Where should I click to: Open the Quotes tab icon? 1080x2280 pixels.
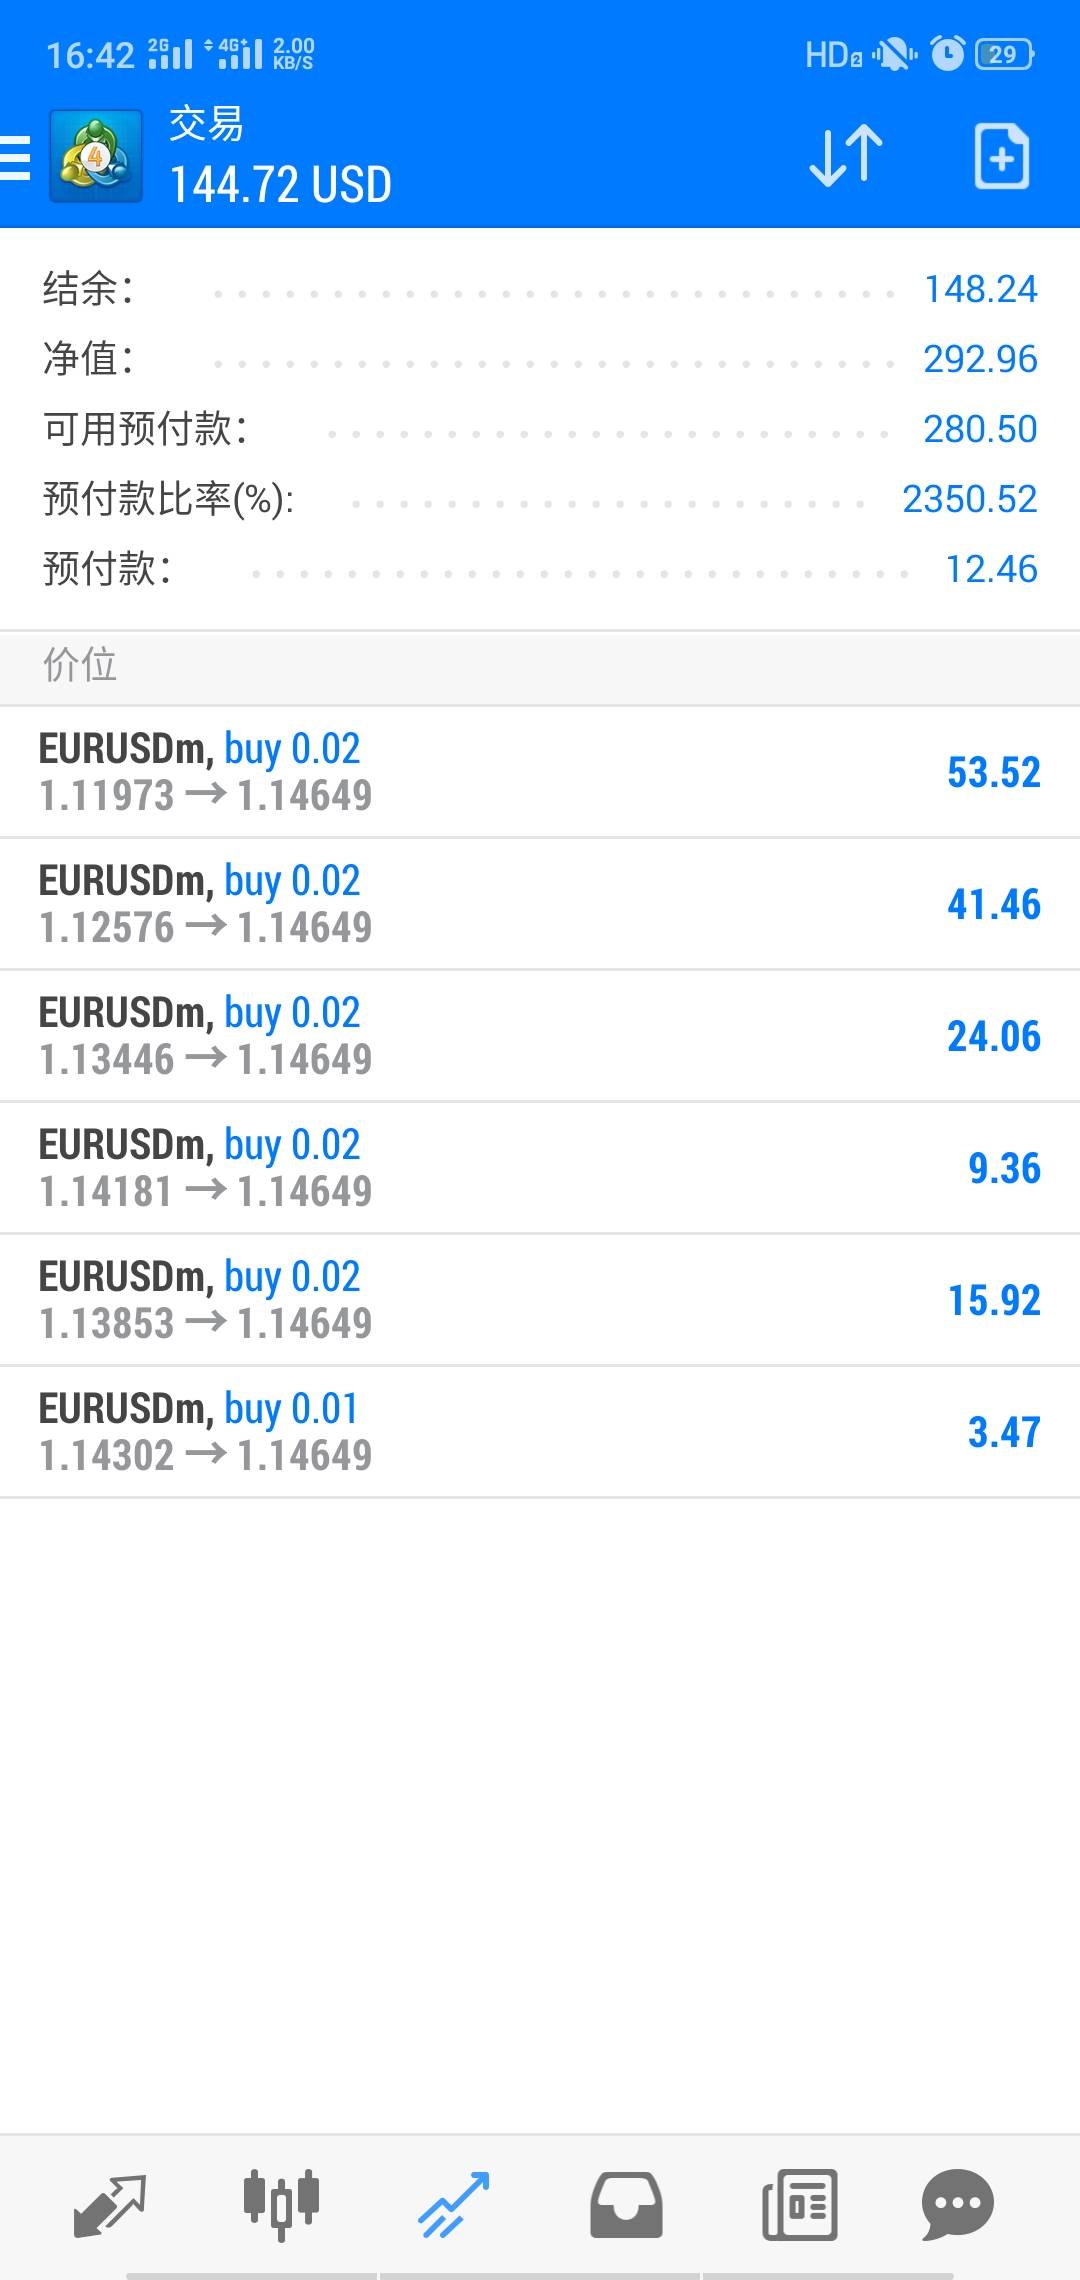pyautogui.click(x=110, y=2205)
